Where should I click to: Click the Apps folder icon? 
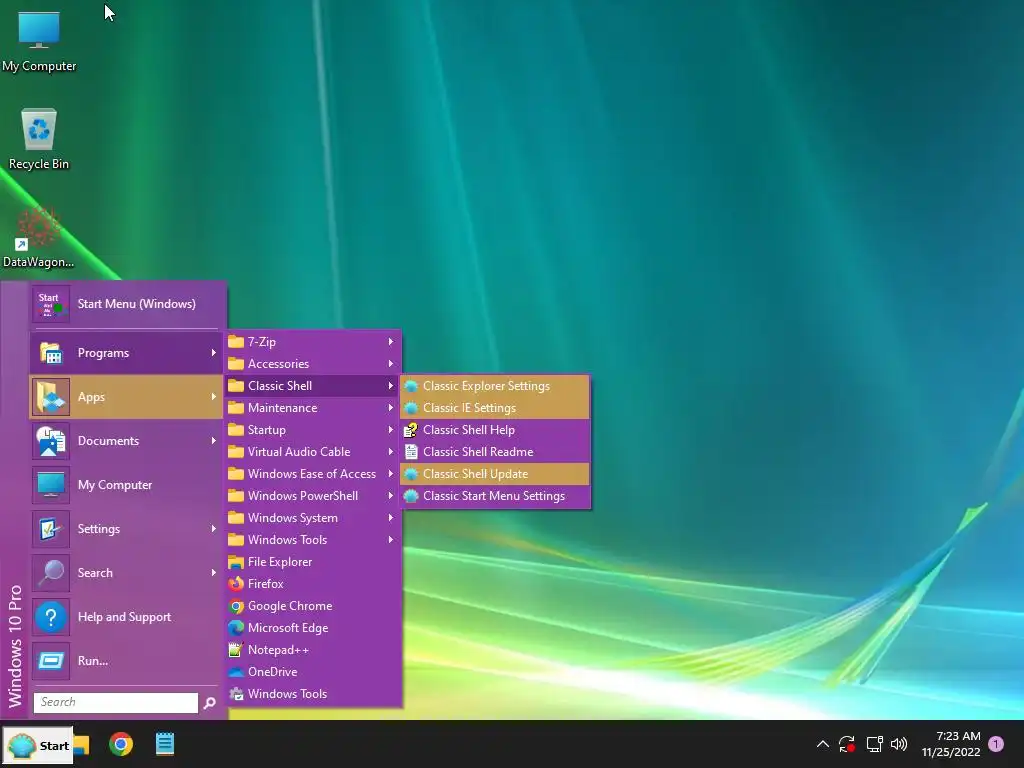click(x=50, y=397)
